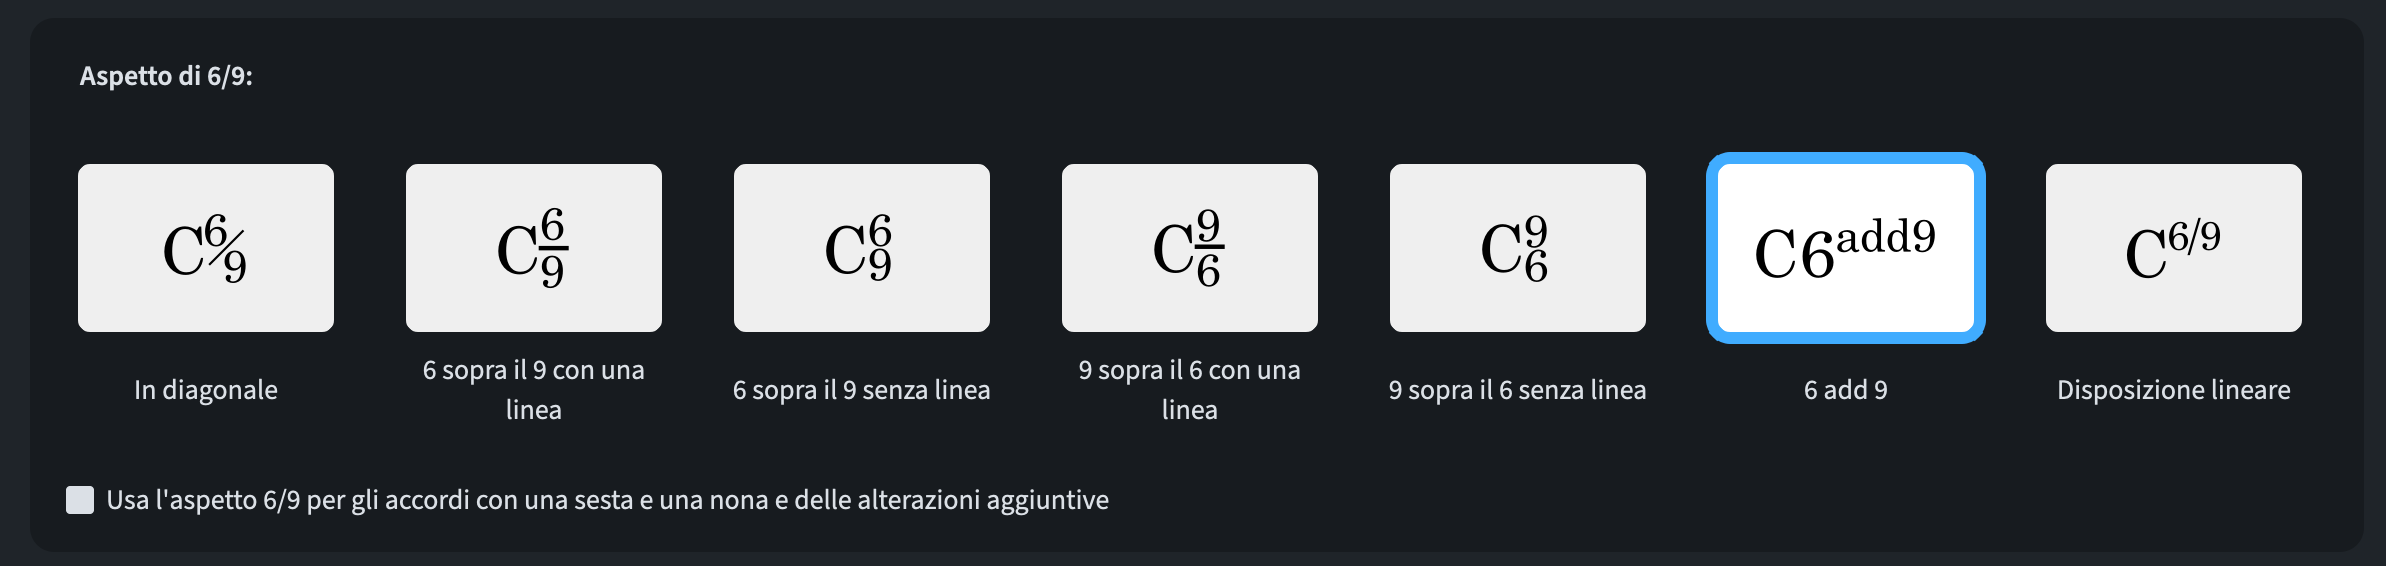Screen dimensions: 2386x566
Task: Click the 'Disposizione lineare' caption
Action: click(x=2174, y=390)
